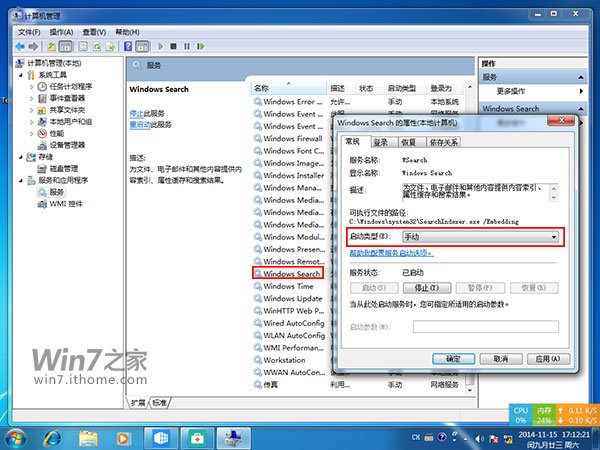The width and height of the screenshot is (600, 450).
Task: Select 事件查看器 in the left tree
Action: (67, 98)
